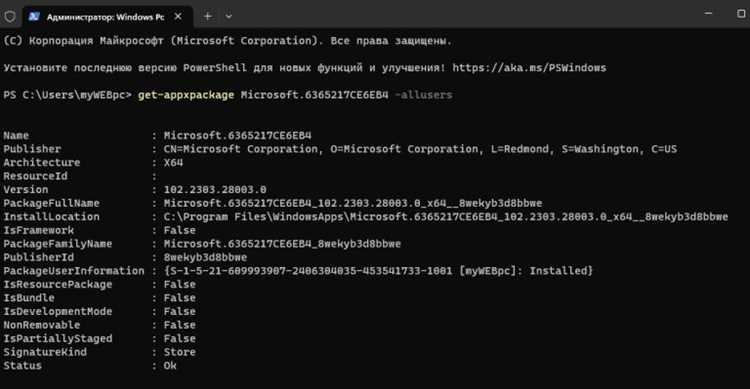Click the PackageUserInformation SID value

coord(378,271)
